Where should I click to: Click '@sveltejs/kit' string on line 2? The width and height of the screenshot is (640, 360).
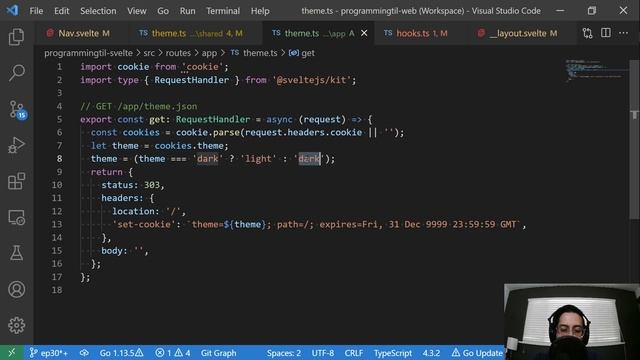tap(312, 80)
